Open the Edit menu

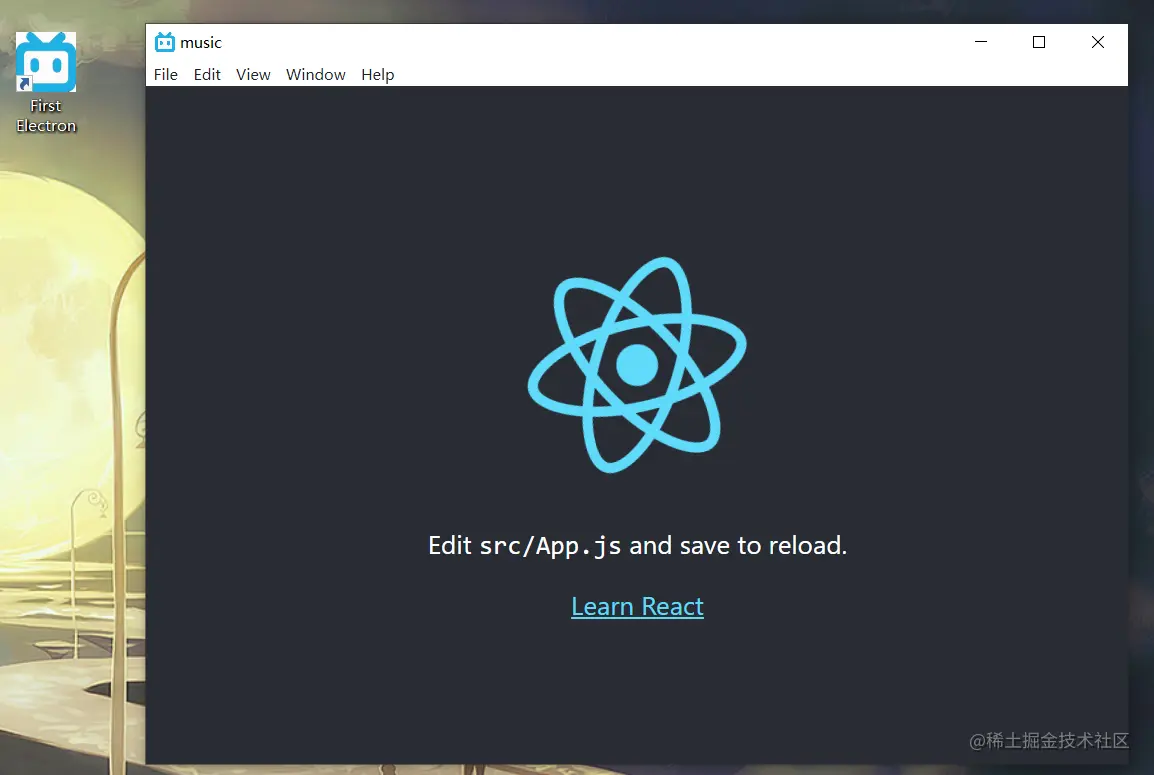[207, 74]
